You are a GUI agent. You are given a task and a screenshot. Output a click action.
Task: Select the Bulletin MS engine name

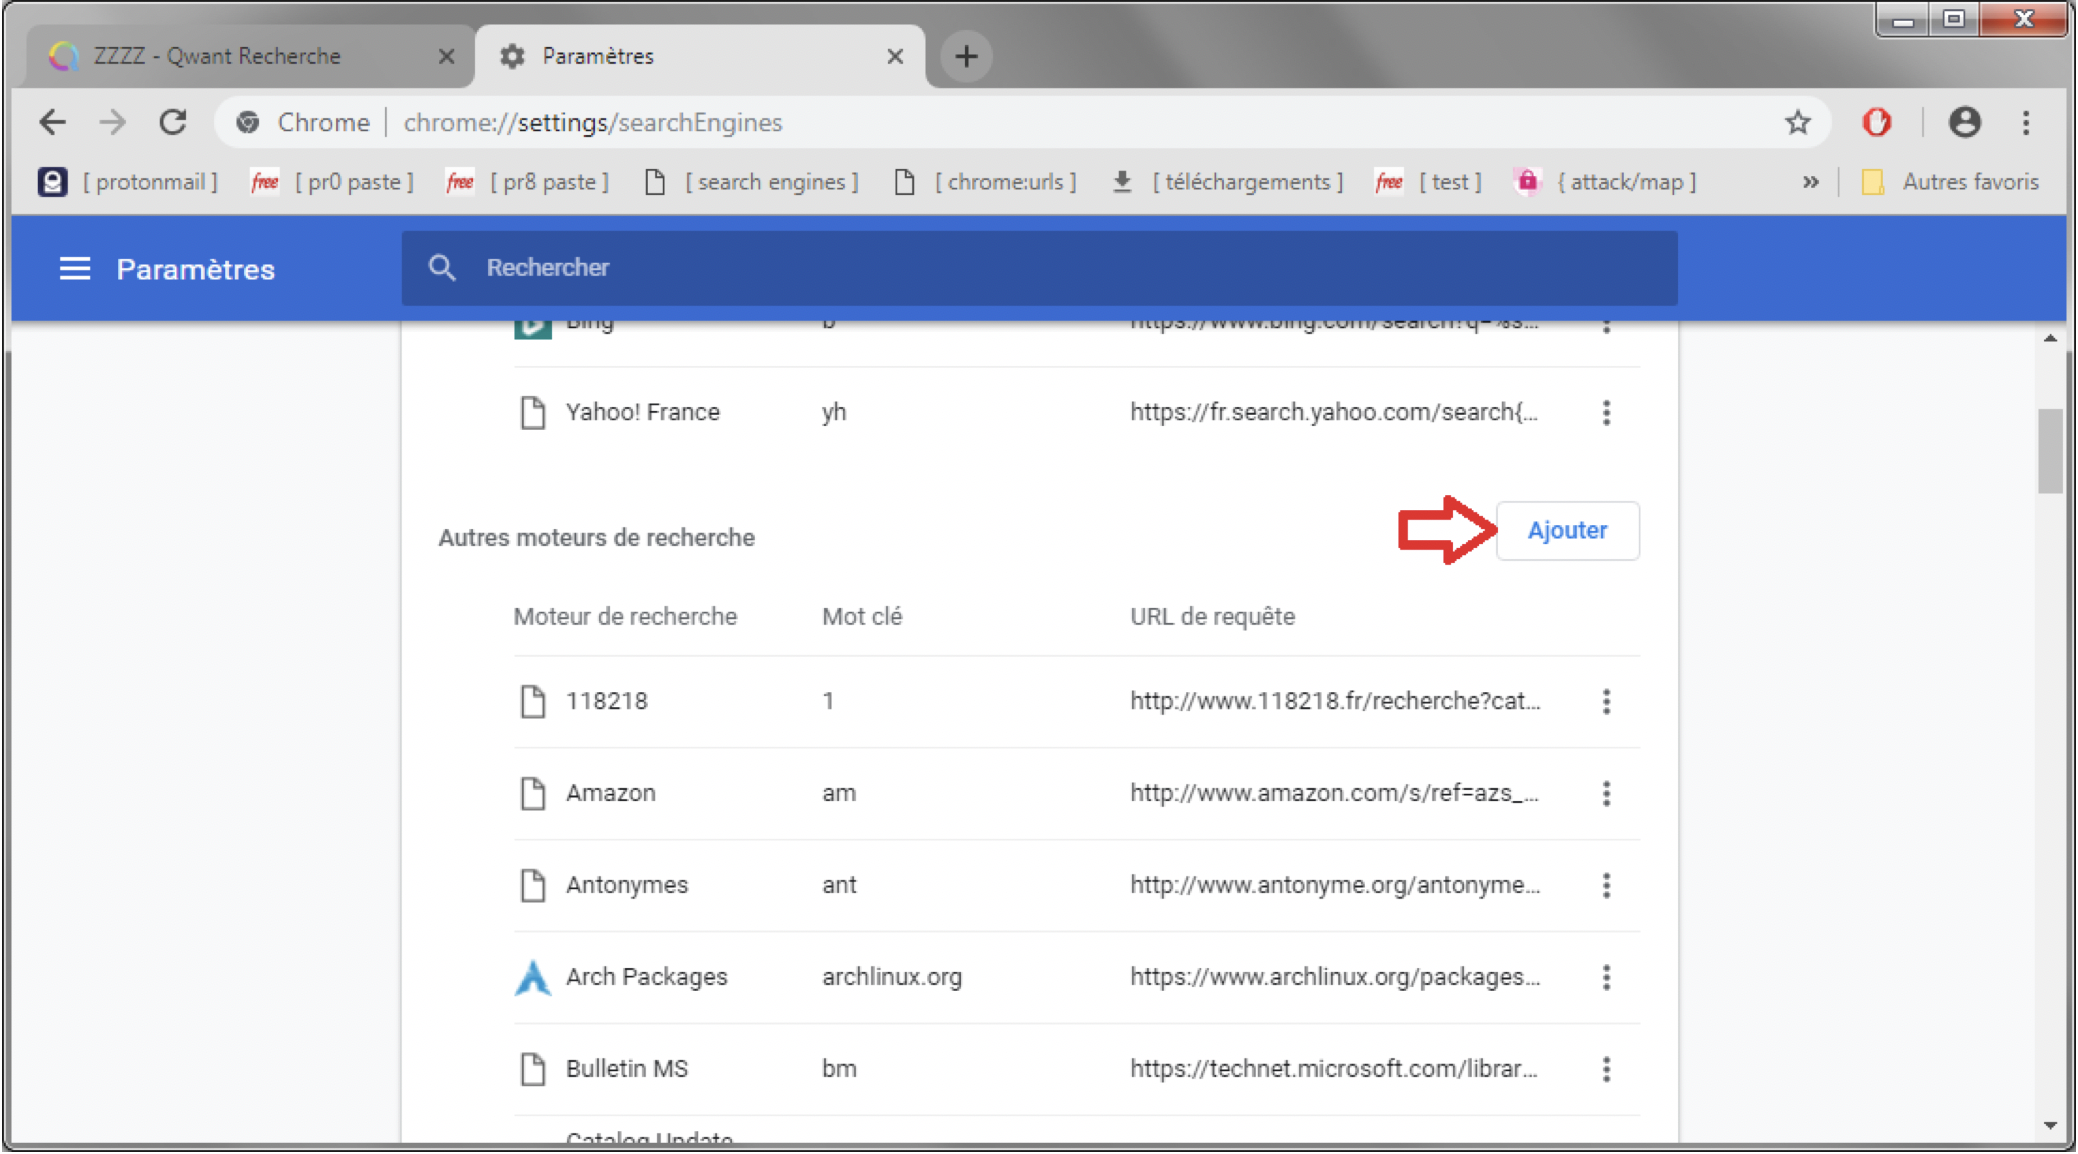(x=627, y=1070)
